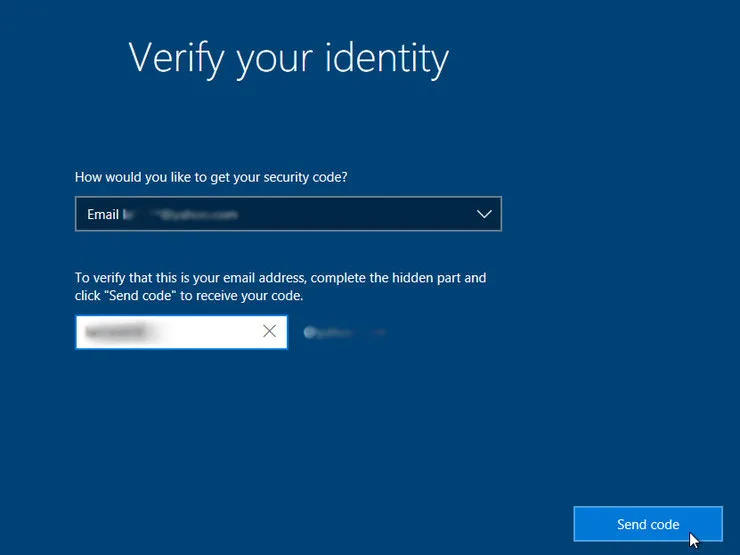The width and height of the screenshot is (740, 555).
Task: Focus the hidden email part input field
Action: pos(181,332)
